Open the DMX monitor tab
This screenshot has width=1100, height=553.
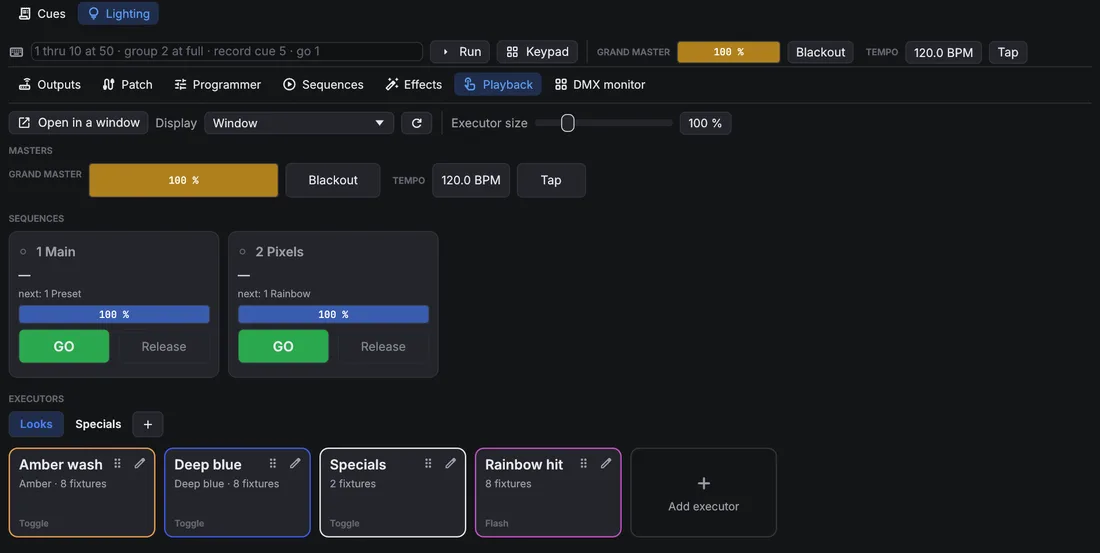(600, 84)
